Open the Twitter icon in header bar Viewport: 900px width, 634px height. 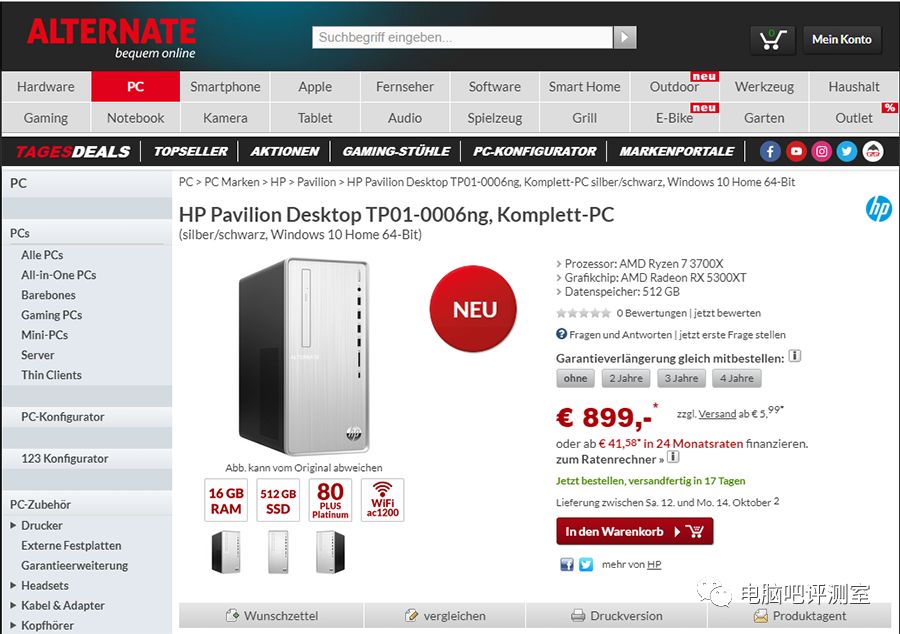tap(847, 151)
